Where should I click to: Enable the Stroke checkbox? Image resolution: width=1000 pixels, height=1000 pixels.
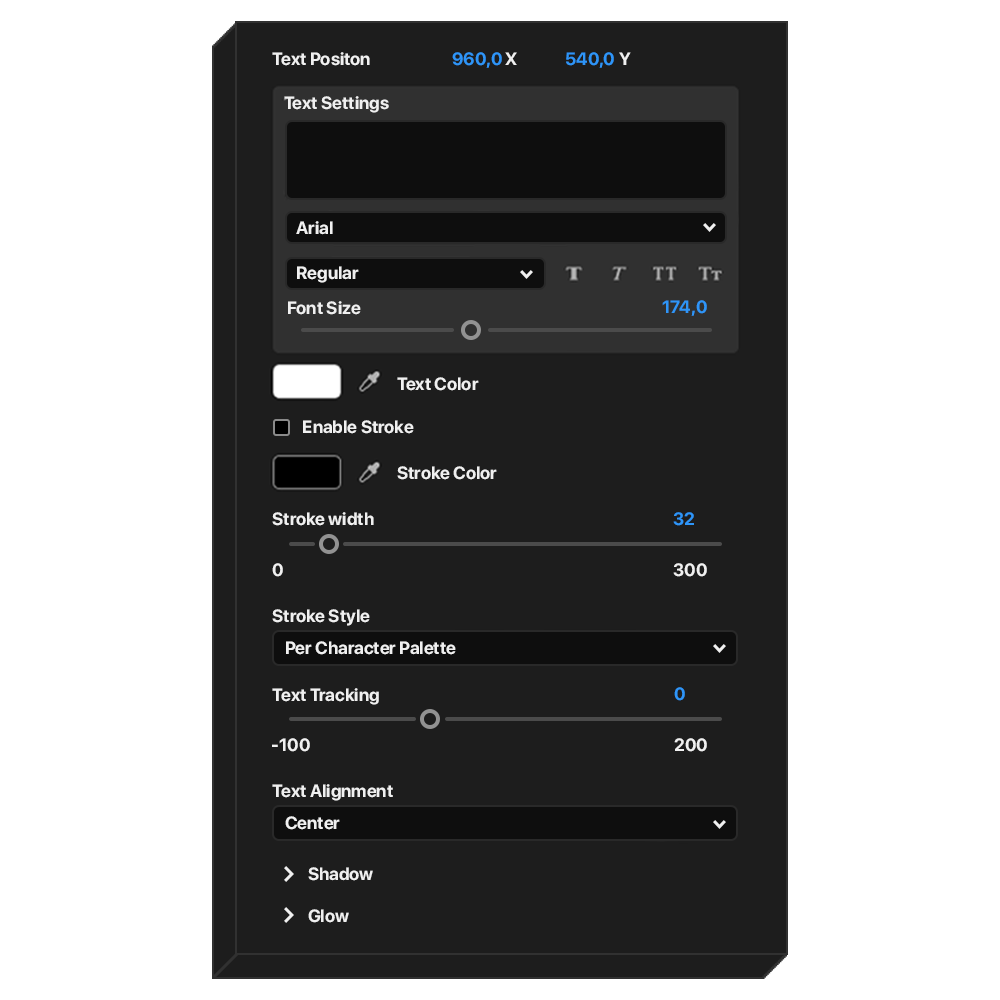[282, 428]
